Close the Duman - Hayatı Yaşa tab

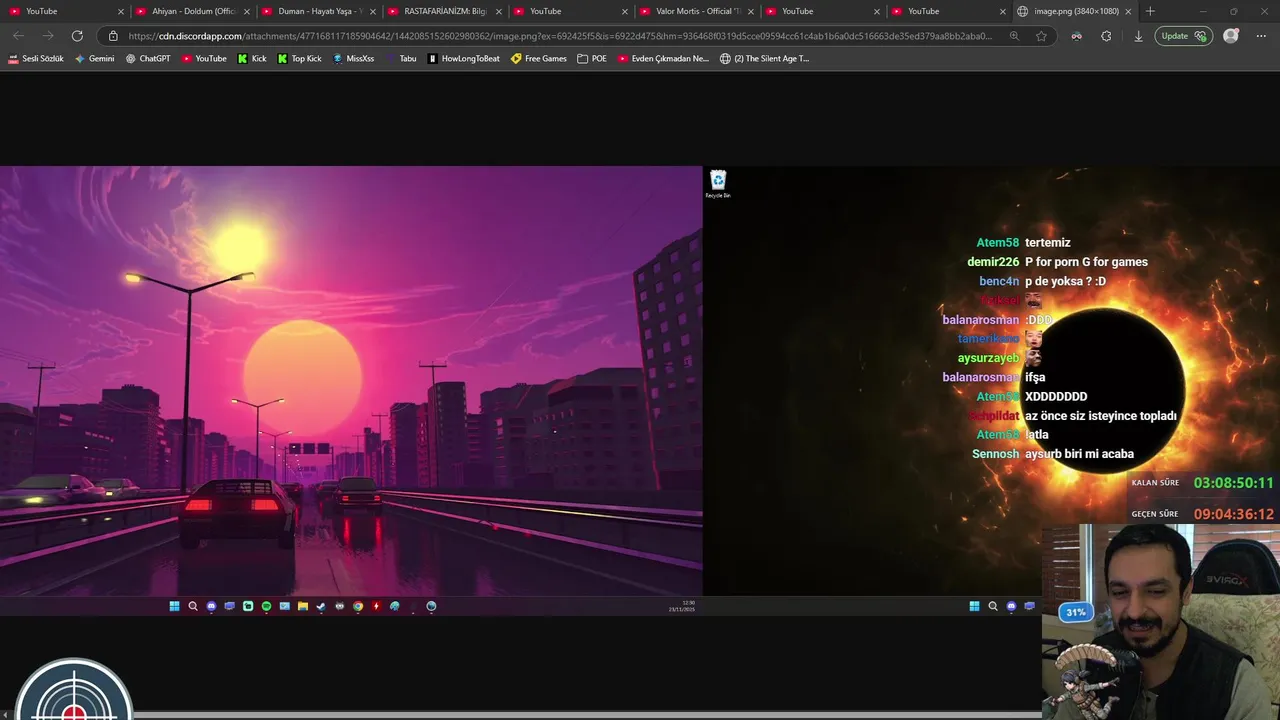pyautogui.click(x=373, y=11)
